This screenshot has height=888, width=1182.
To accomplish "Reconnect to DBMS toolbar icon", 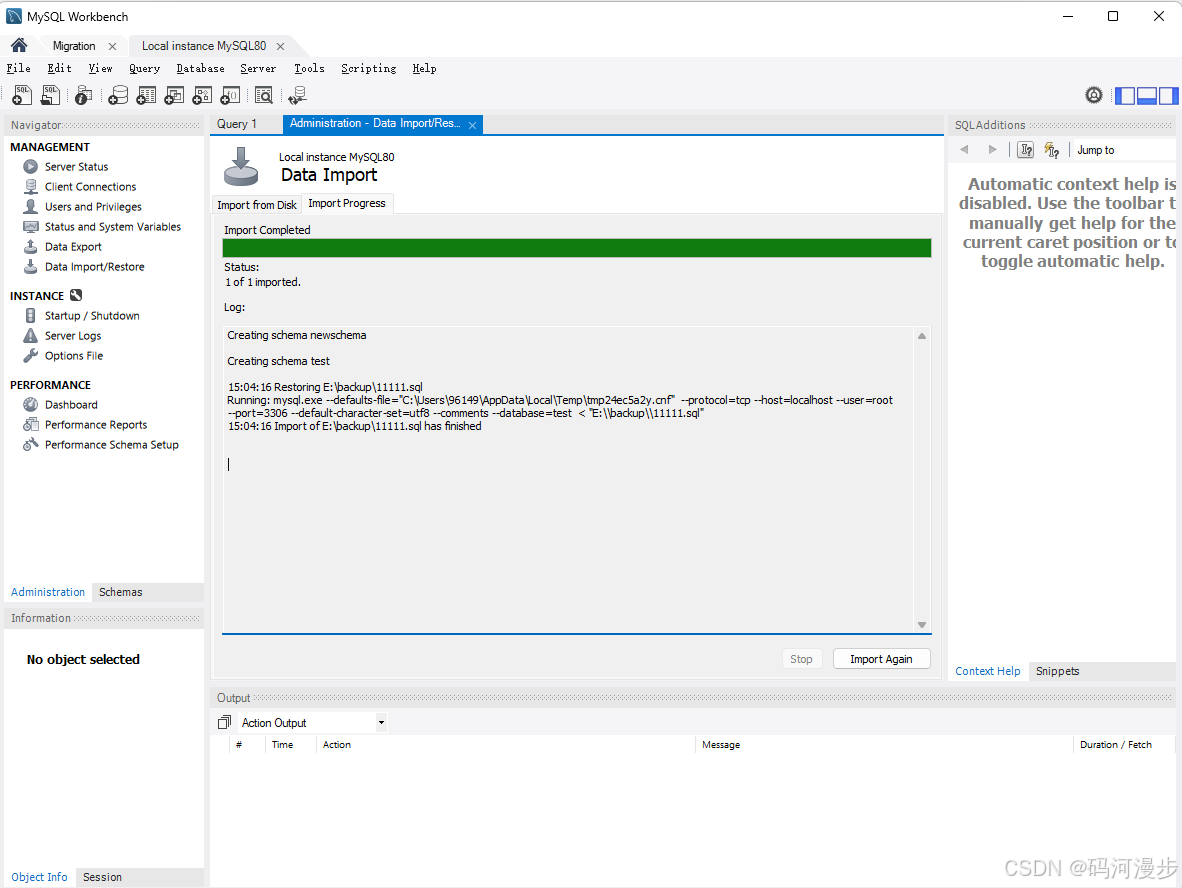I will click(x=298, y=95).
